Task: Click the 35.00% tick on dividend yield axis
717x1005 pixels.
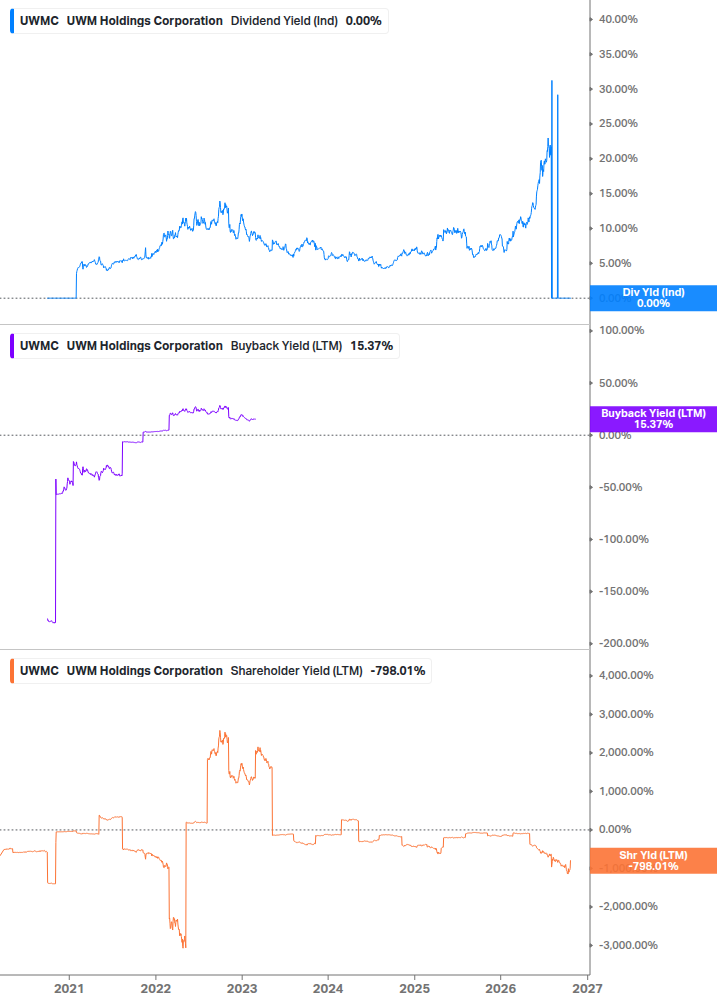Action: click(x=618, y=54)
